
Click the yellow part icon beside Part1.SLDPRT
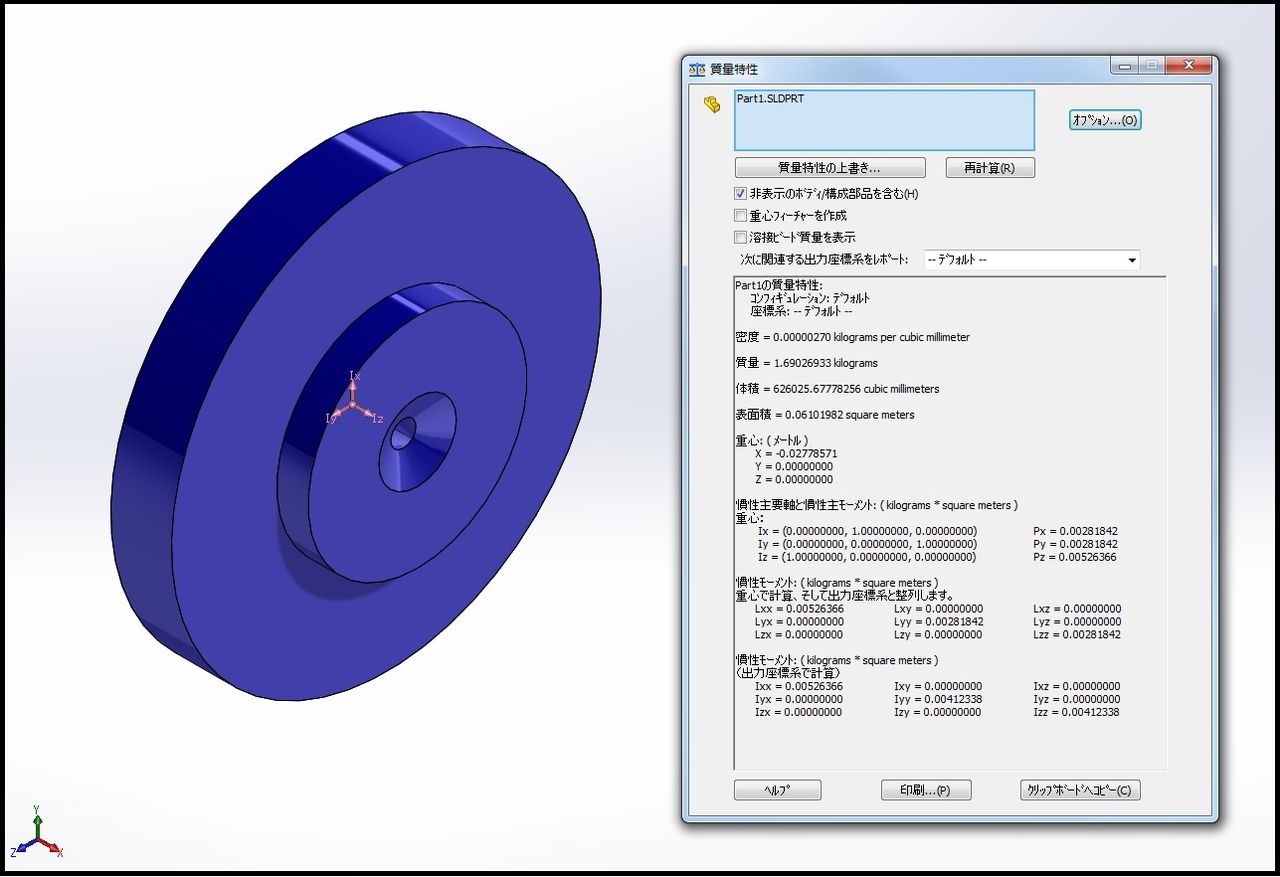click(712, 104)
